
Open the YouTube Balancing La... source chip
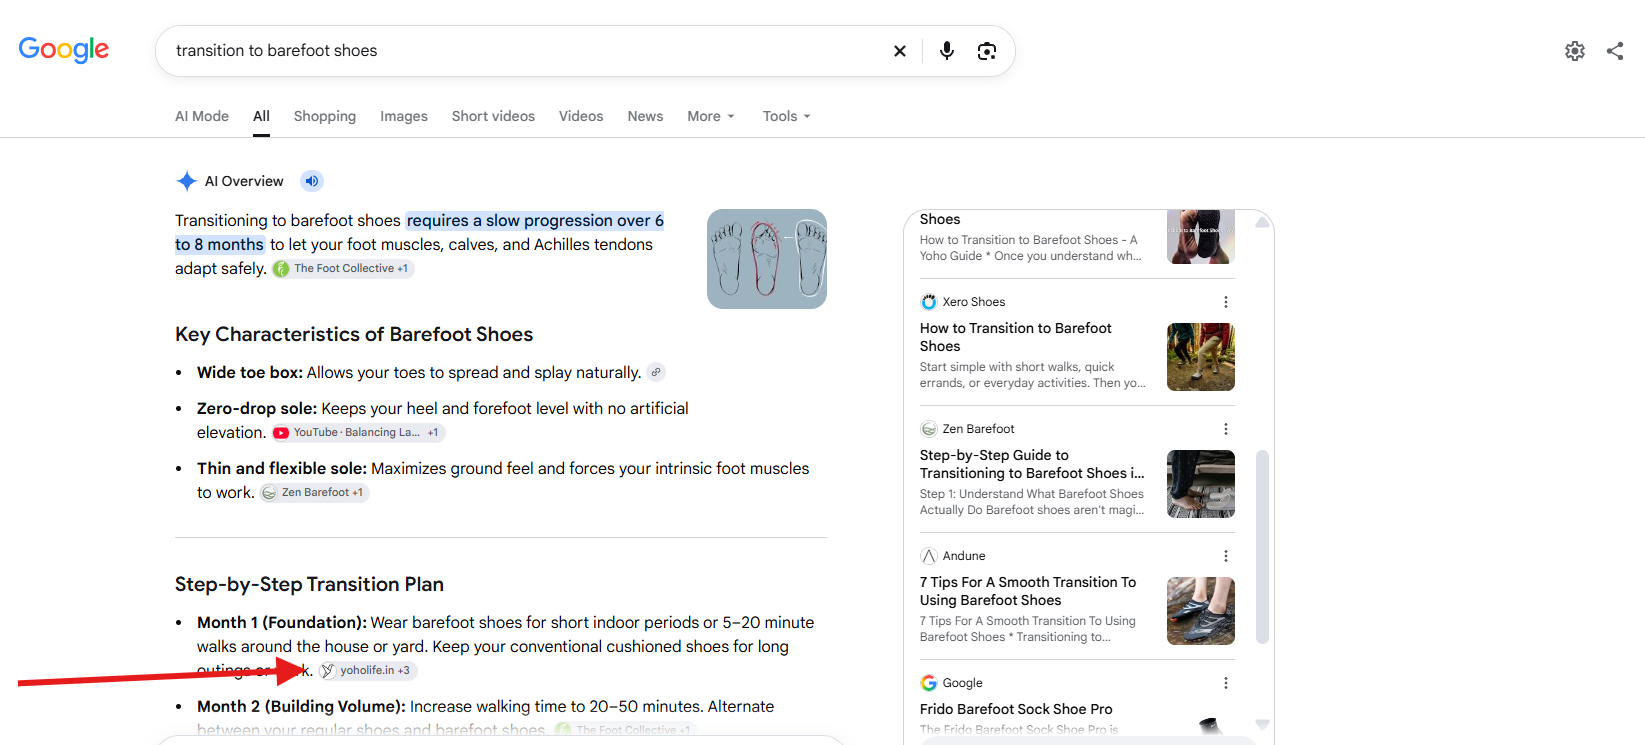pos(359,432)
